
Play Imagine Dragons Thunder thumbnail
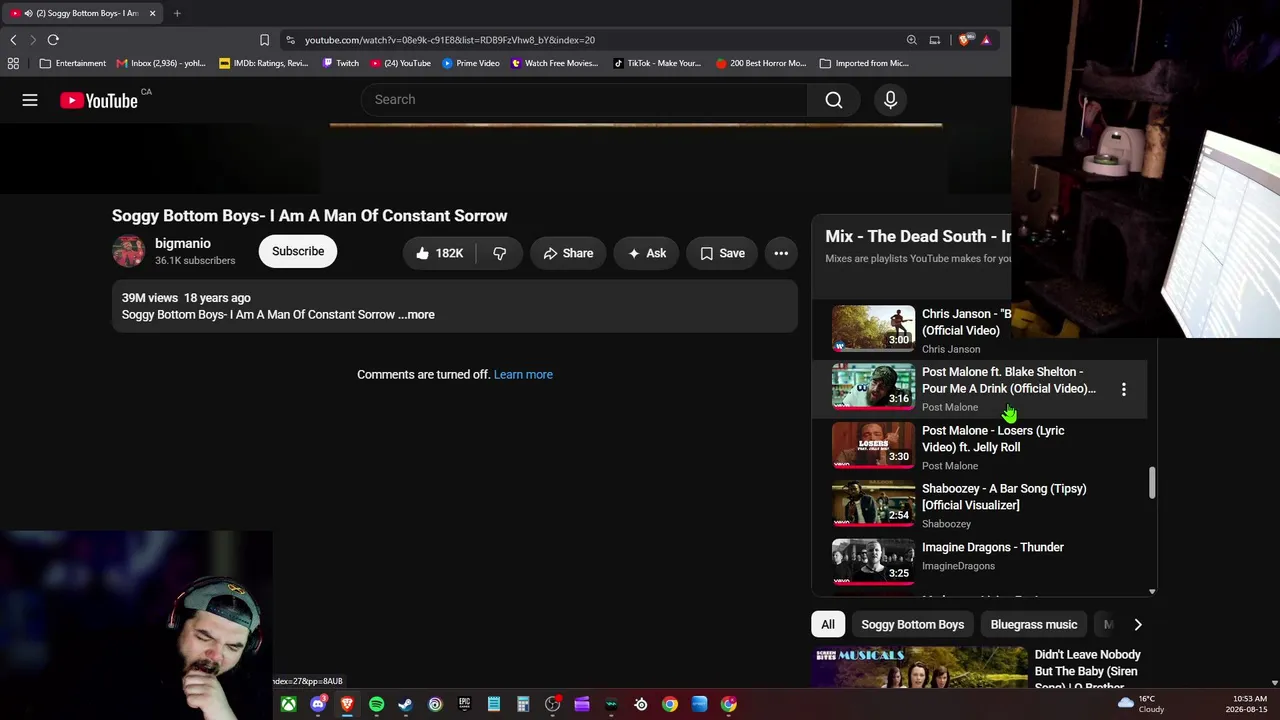pos(873,562)
